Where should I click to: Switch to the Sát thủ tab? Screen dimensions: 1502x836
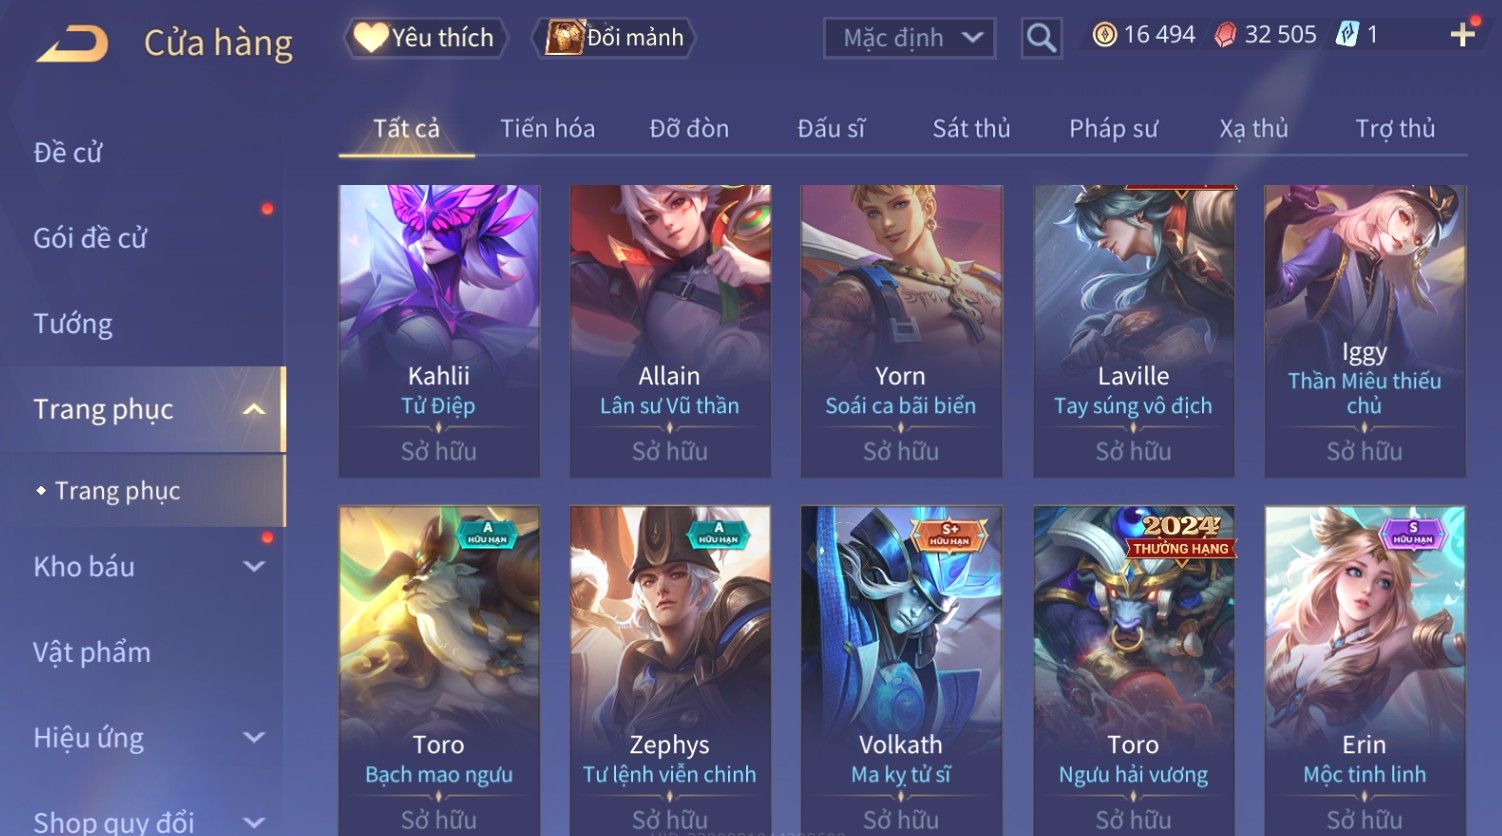tap(971, 128)
